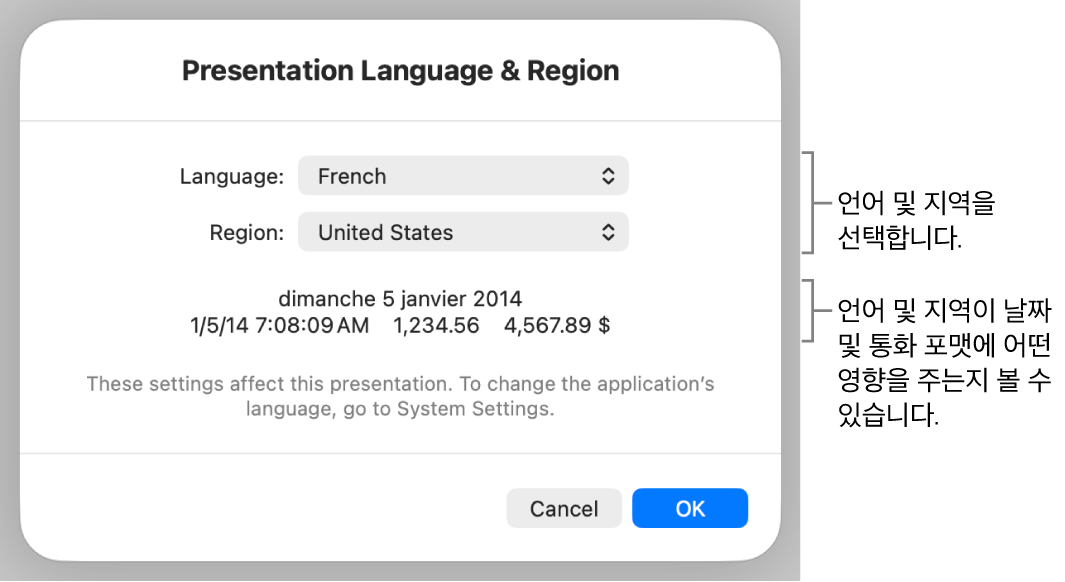The height and width of the screenshot is (582, 1065).
Task: Click the "Region:" field label
Action: (246, 232)
